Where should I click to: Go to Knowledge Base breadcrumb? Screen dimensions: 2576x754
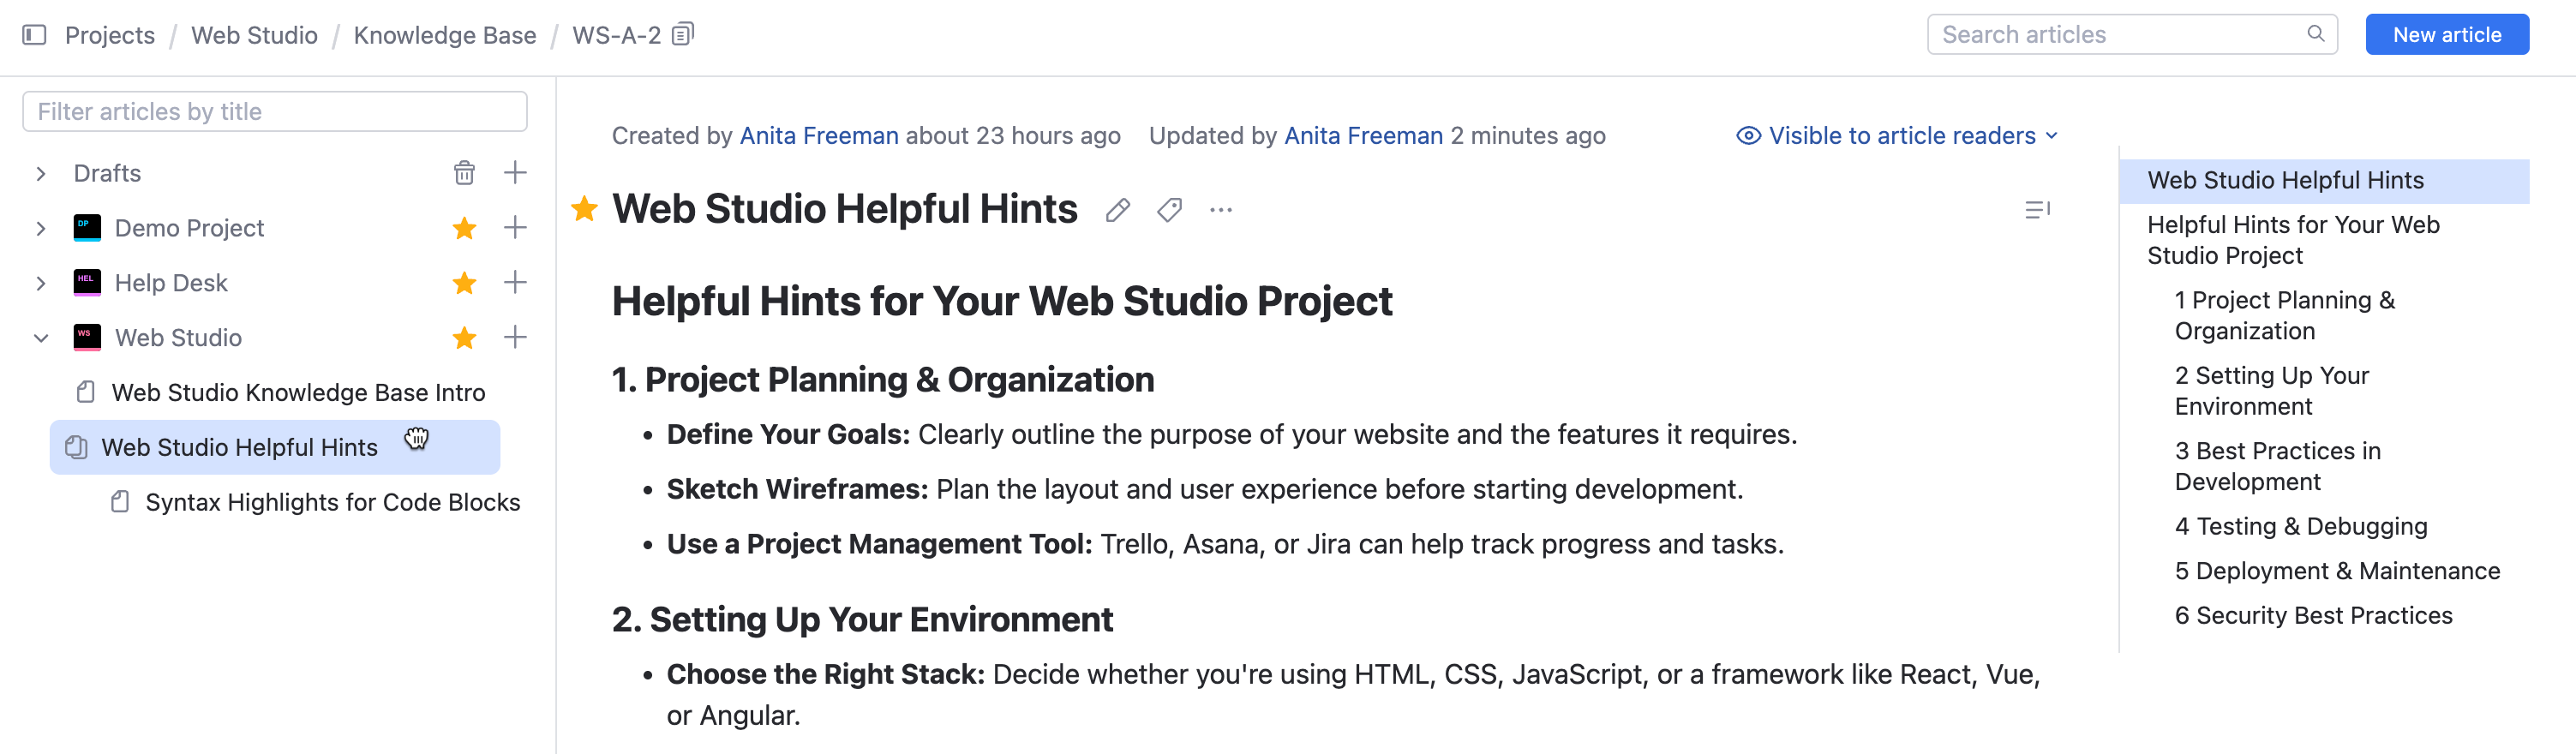444,35
